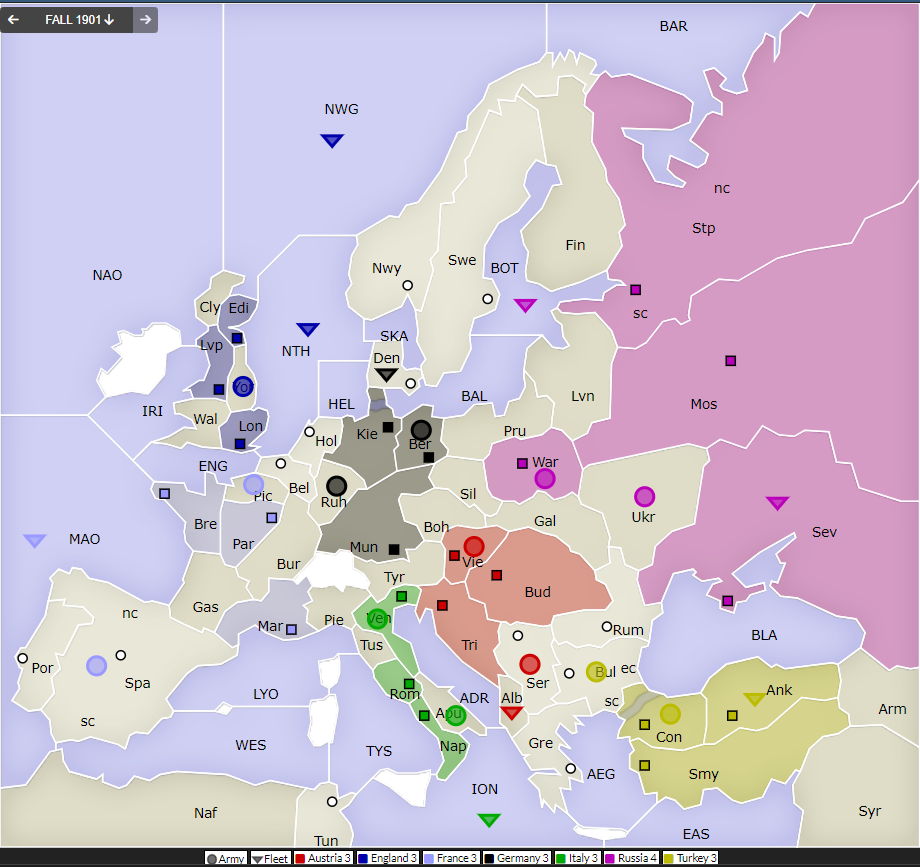The image size is (920, 867).
Task: Select the Fin territory label
Action: pos(576,245)
